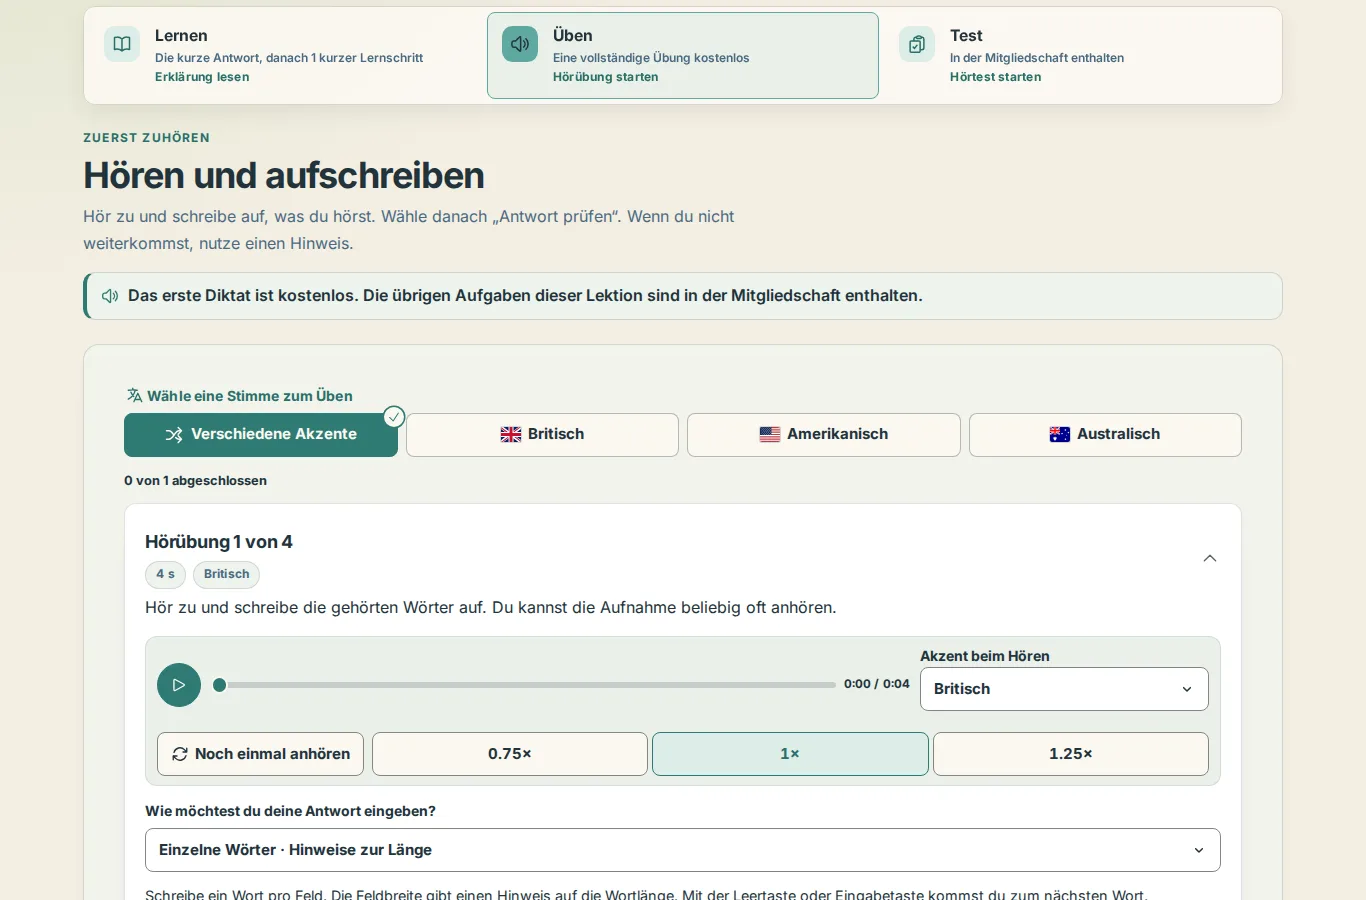The width and height of the screenshot is (1366, 900).
Task: Play the audio recording
Action: [x=179, y=685]
